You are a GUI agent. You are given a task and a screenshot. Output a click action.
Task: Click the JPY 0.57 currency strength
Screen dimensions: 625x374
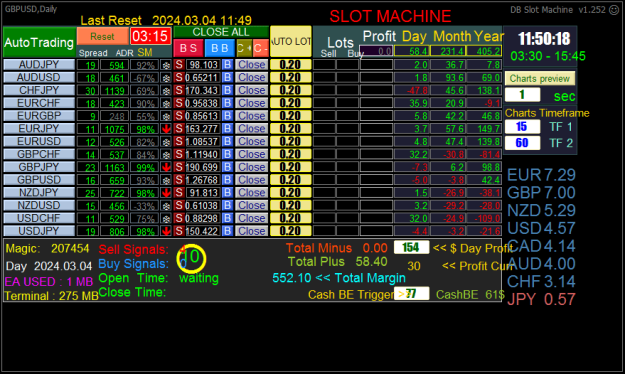(541, 299)
